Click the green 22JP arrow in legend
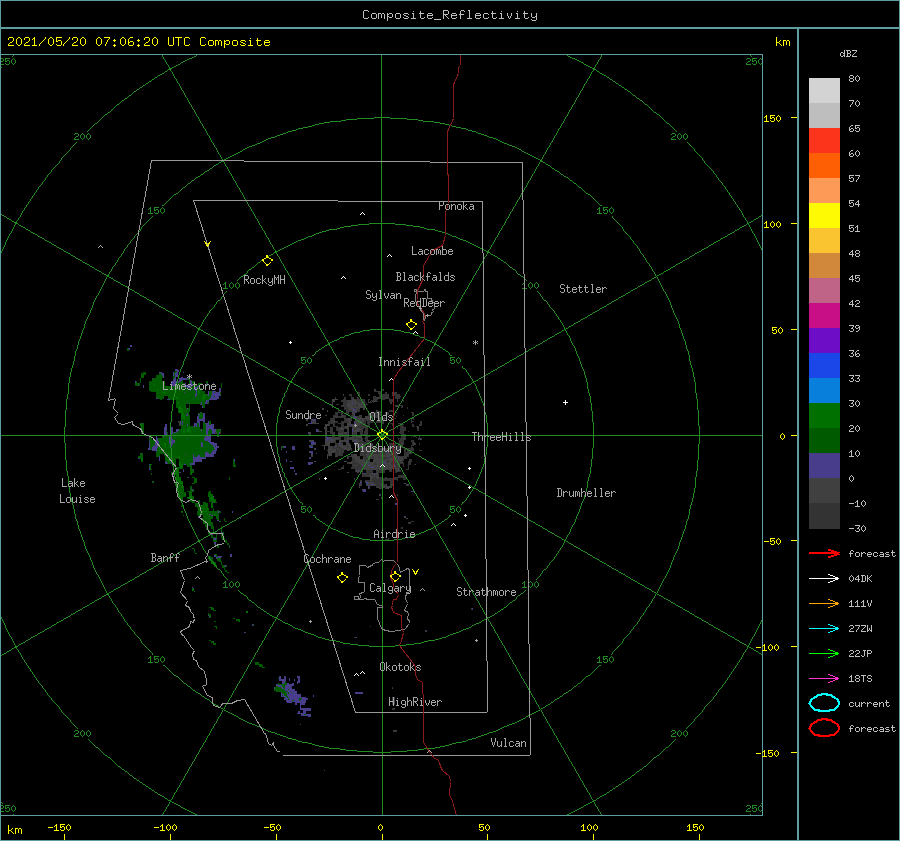 coord(824,653)
